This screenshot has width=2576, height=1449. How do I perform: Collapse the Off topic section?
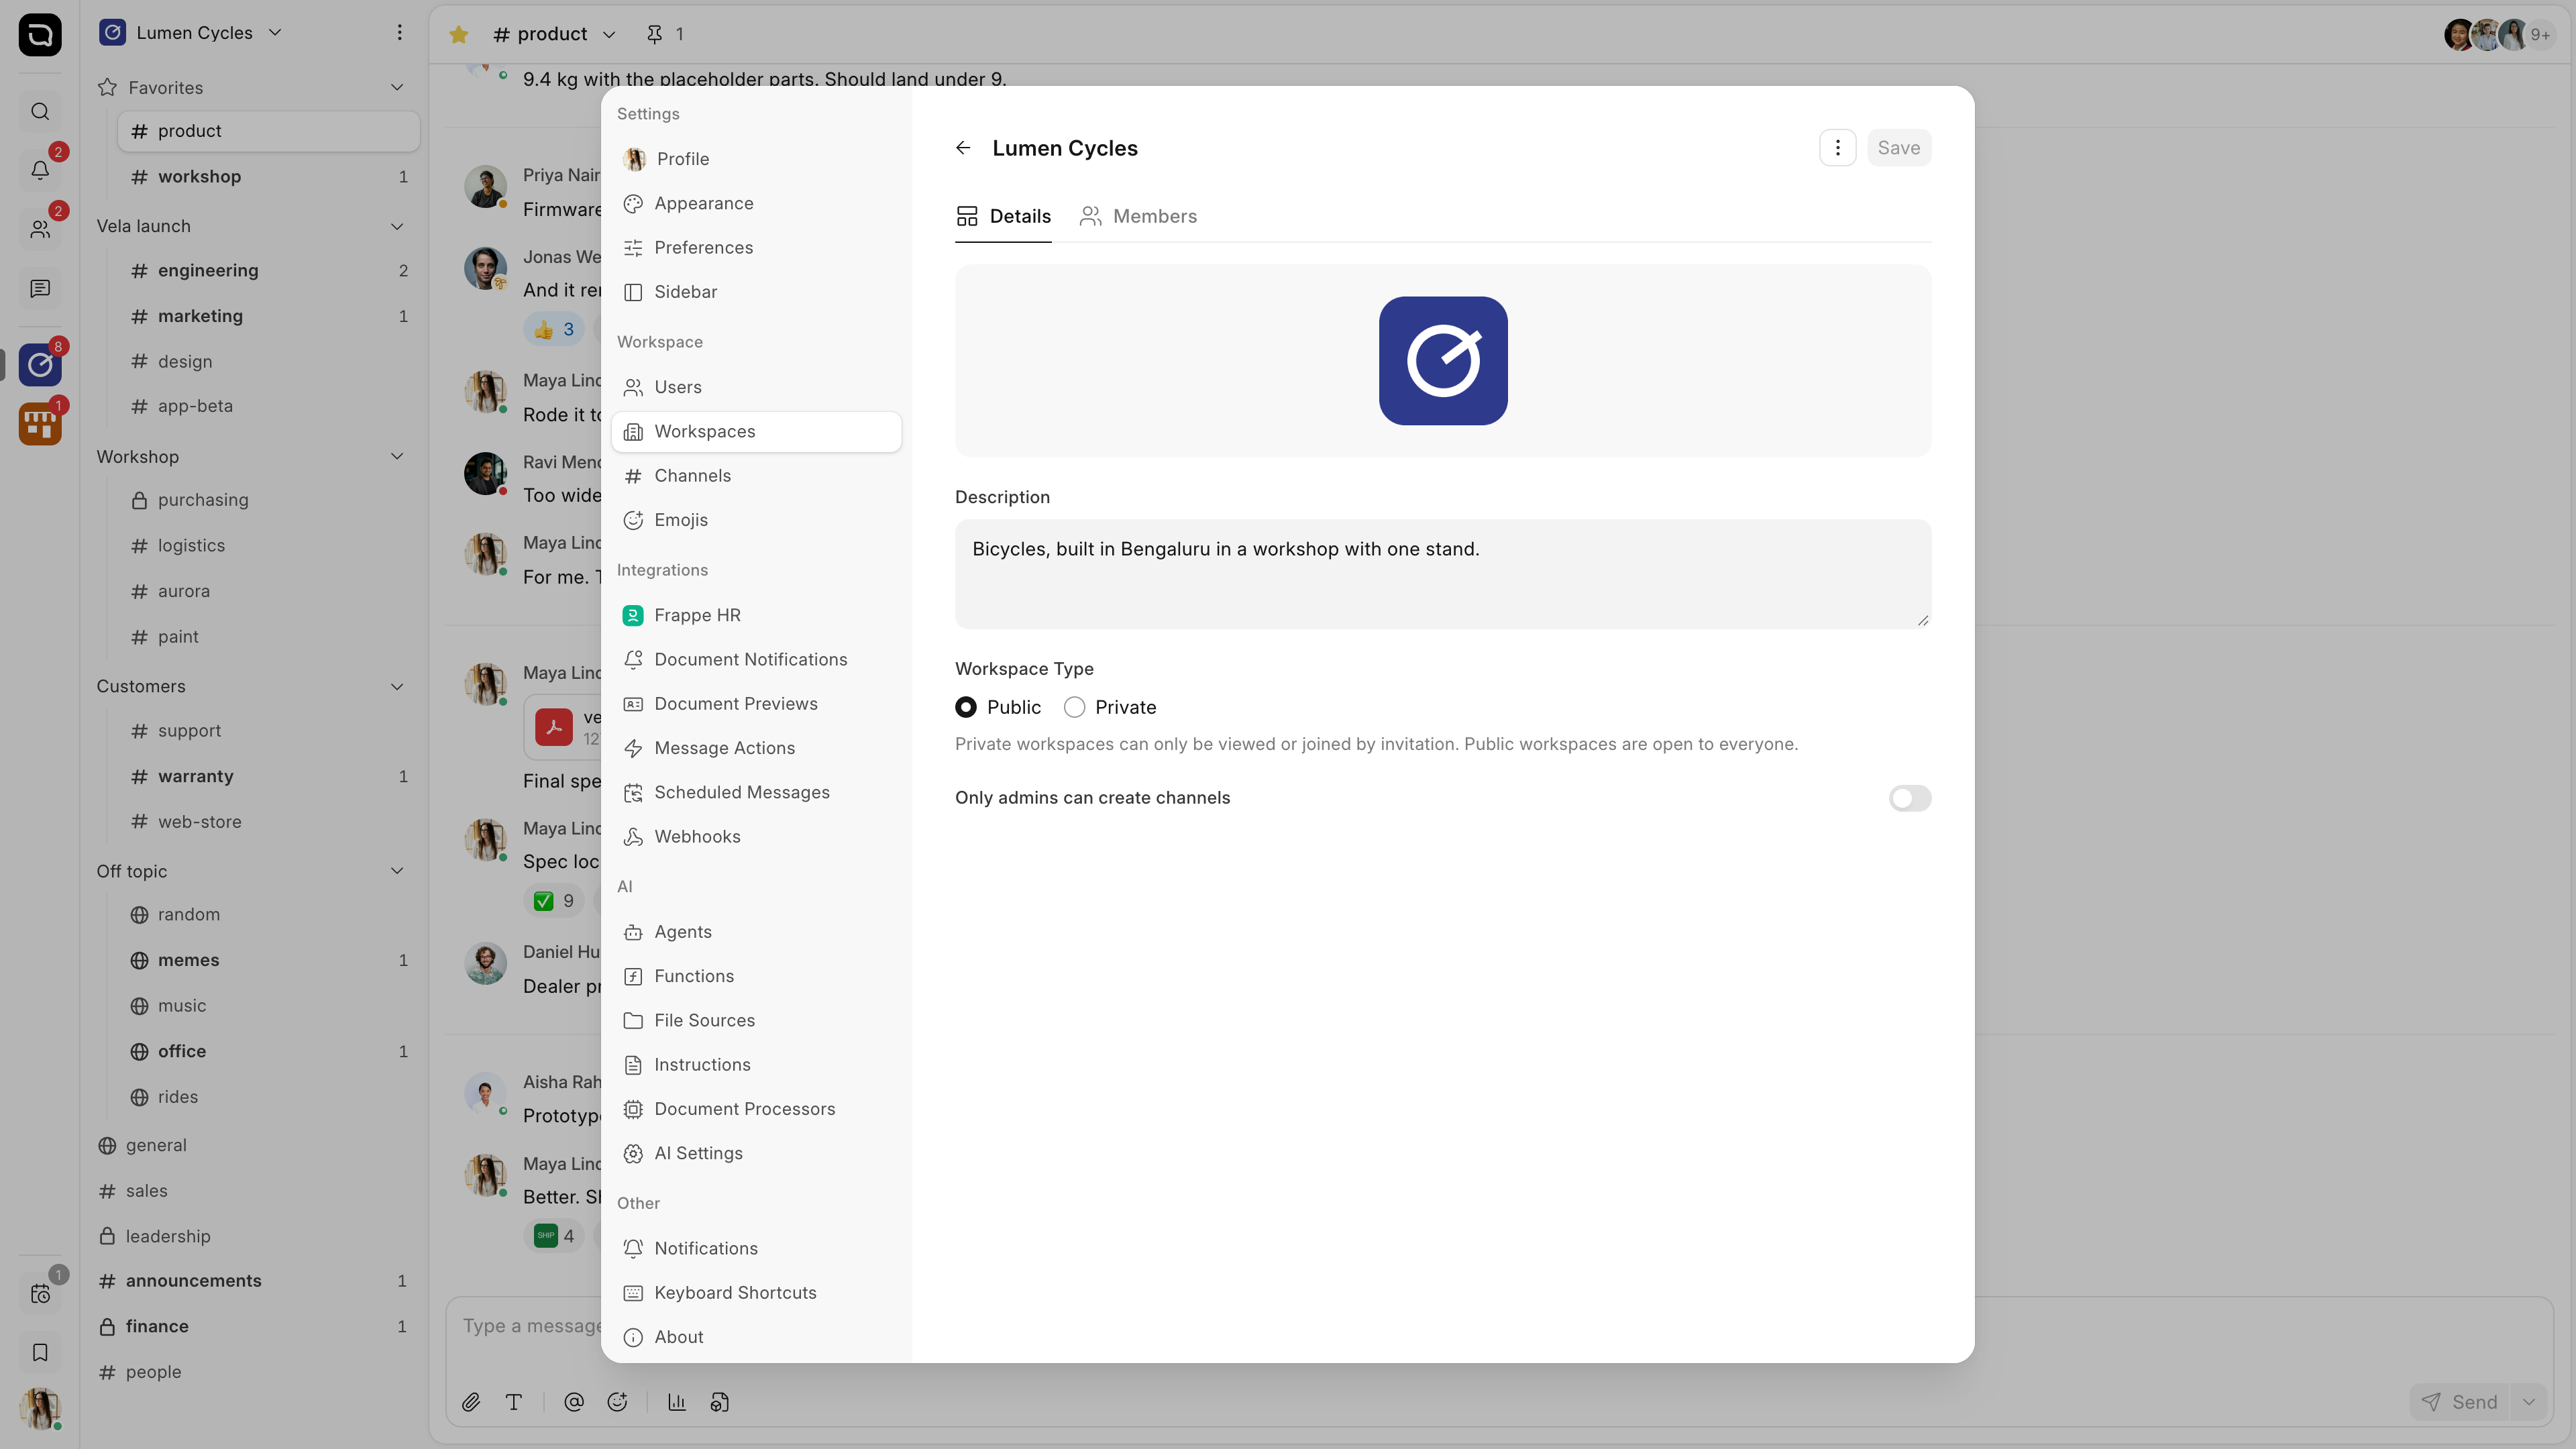(x=397, y=871)
